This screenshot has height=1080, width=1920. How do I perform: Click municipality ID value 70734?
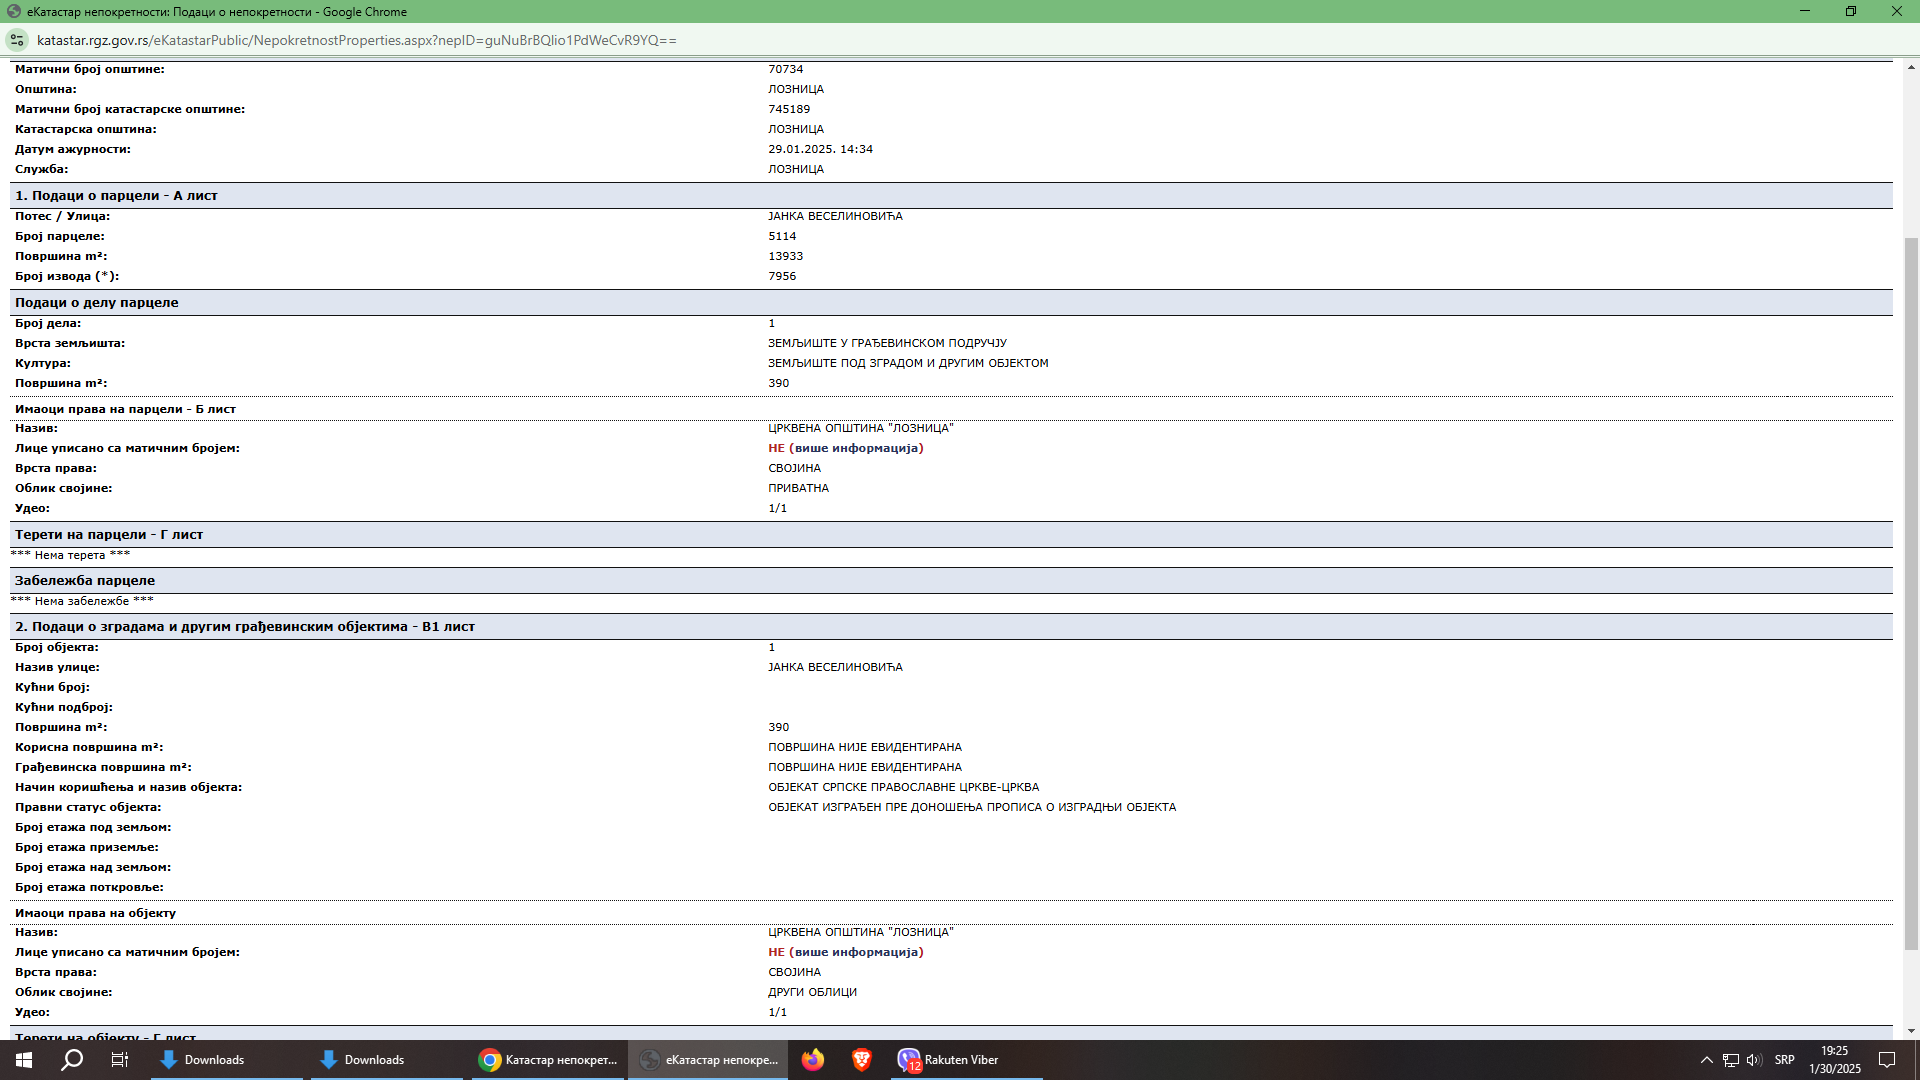(x=785, y=70)
